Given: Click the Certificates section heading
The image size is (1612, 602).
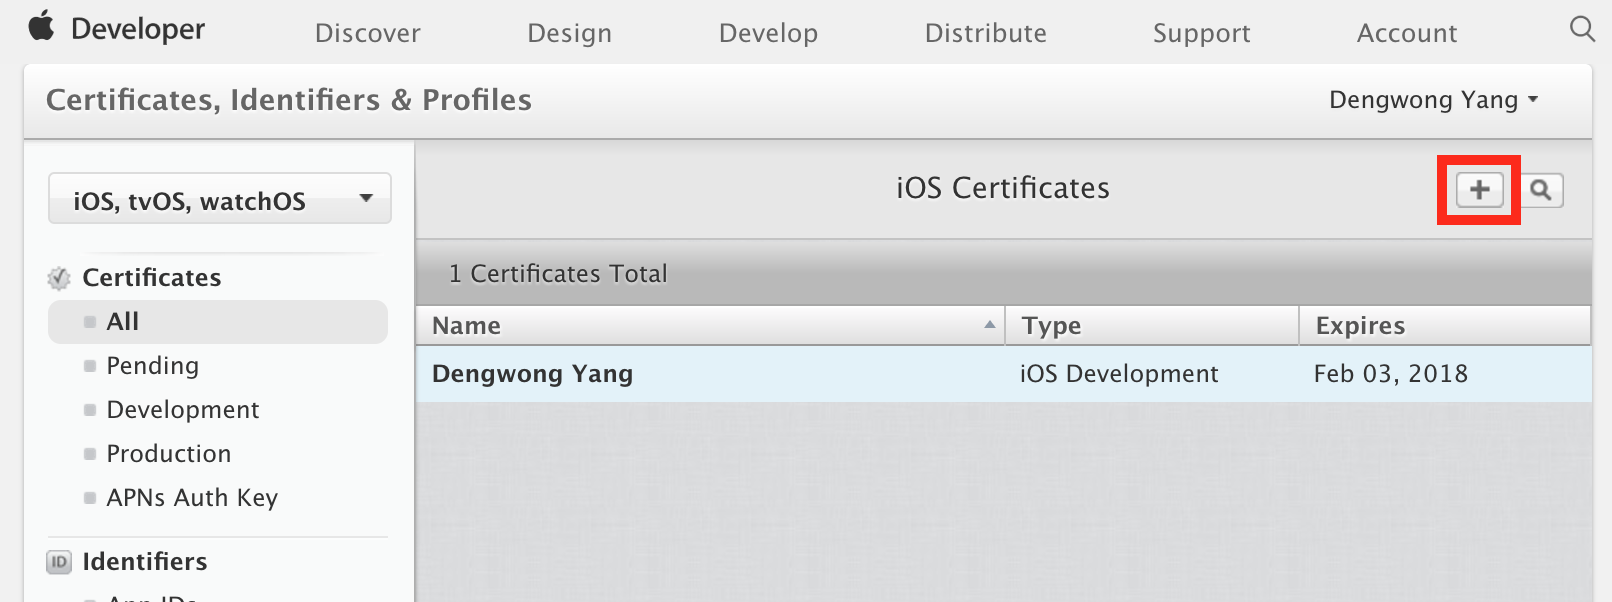Looking at the screenshot, I should (x=152, y=278).
